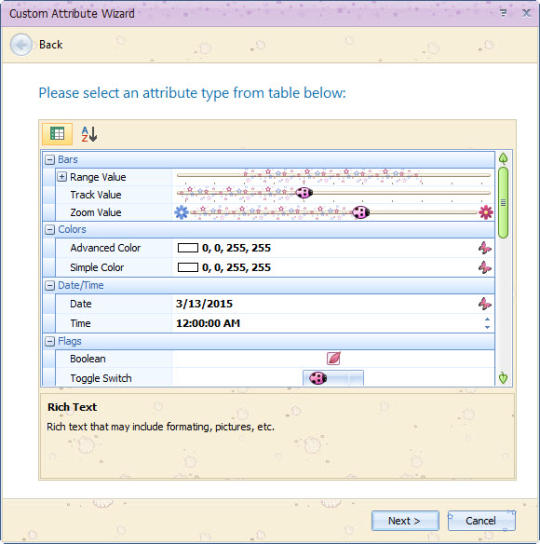Collapse the Bars category
The width and height of the screenshot is (540, 544).
[50, 160]
